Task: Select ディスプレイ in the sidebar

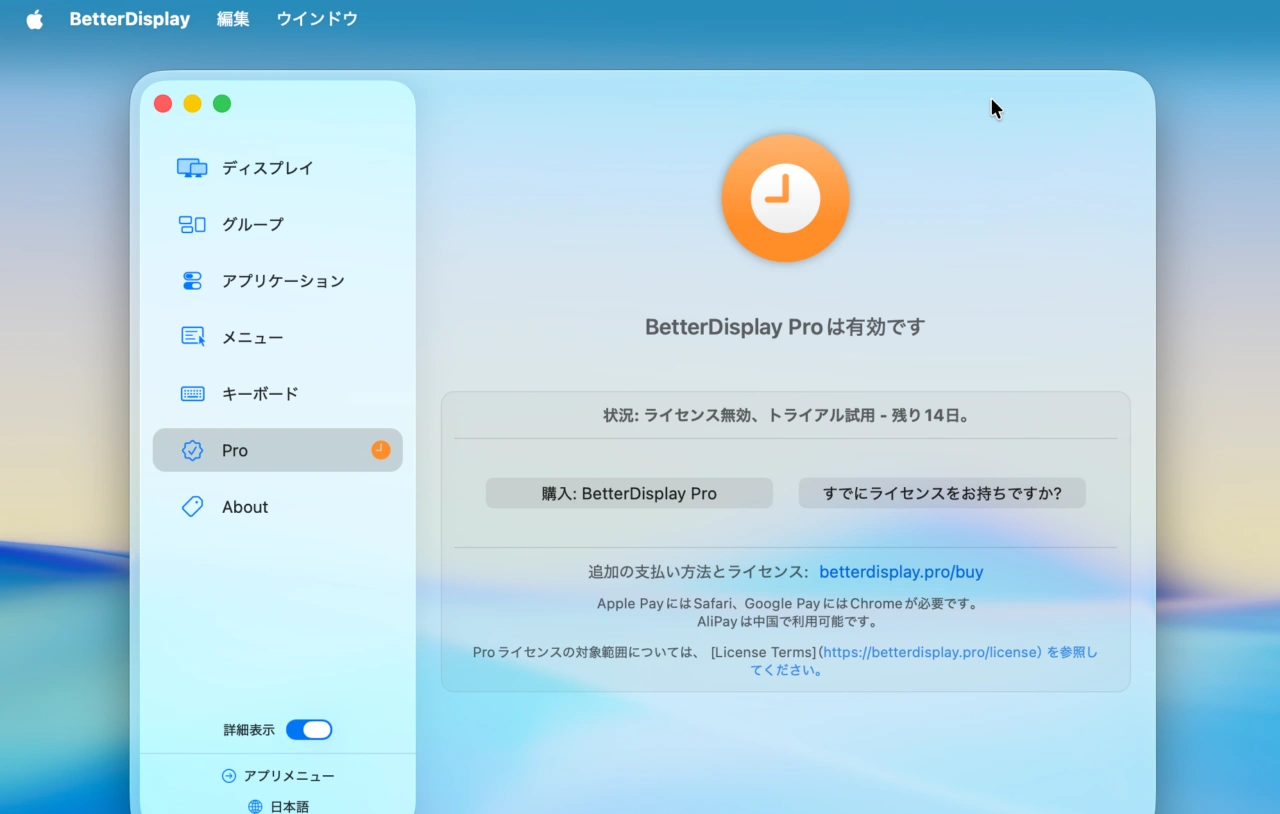Action: coord(278,168)
